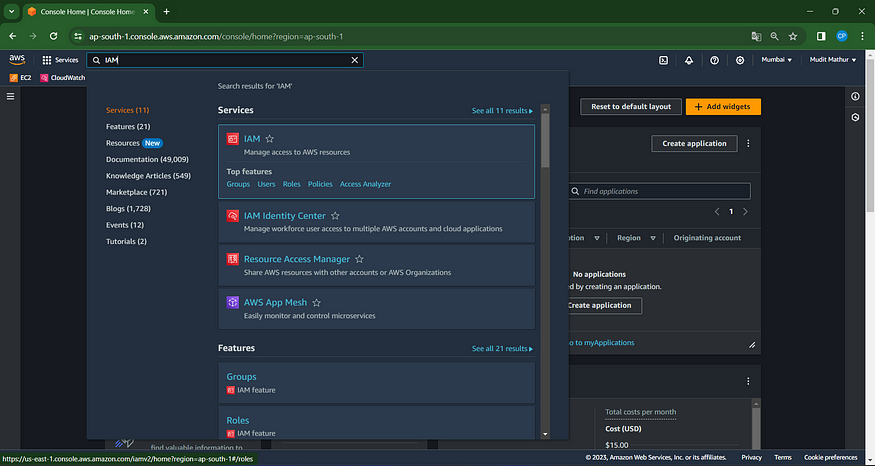Click the AWS App Mesh purple icon

233,302
